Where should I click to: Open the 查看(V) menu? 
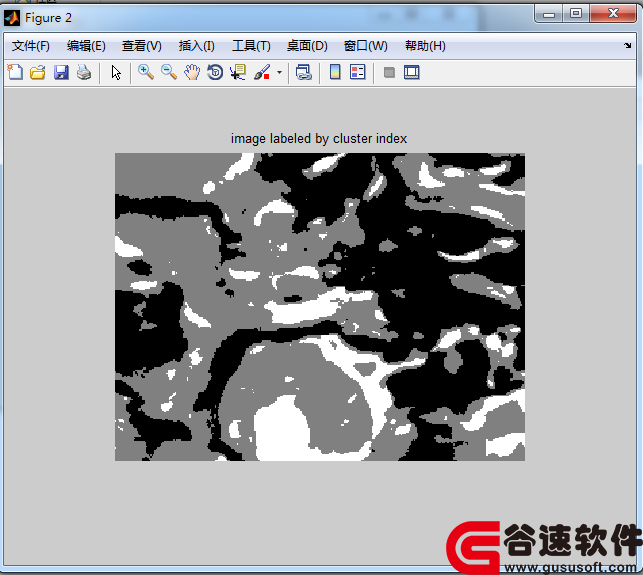point(142,46)
